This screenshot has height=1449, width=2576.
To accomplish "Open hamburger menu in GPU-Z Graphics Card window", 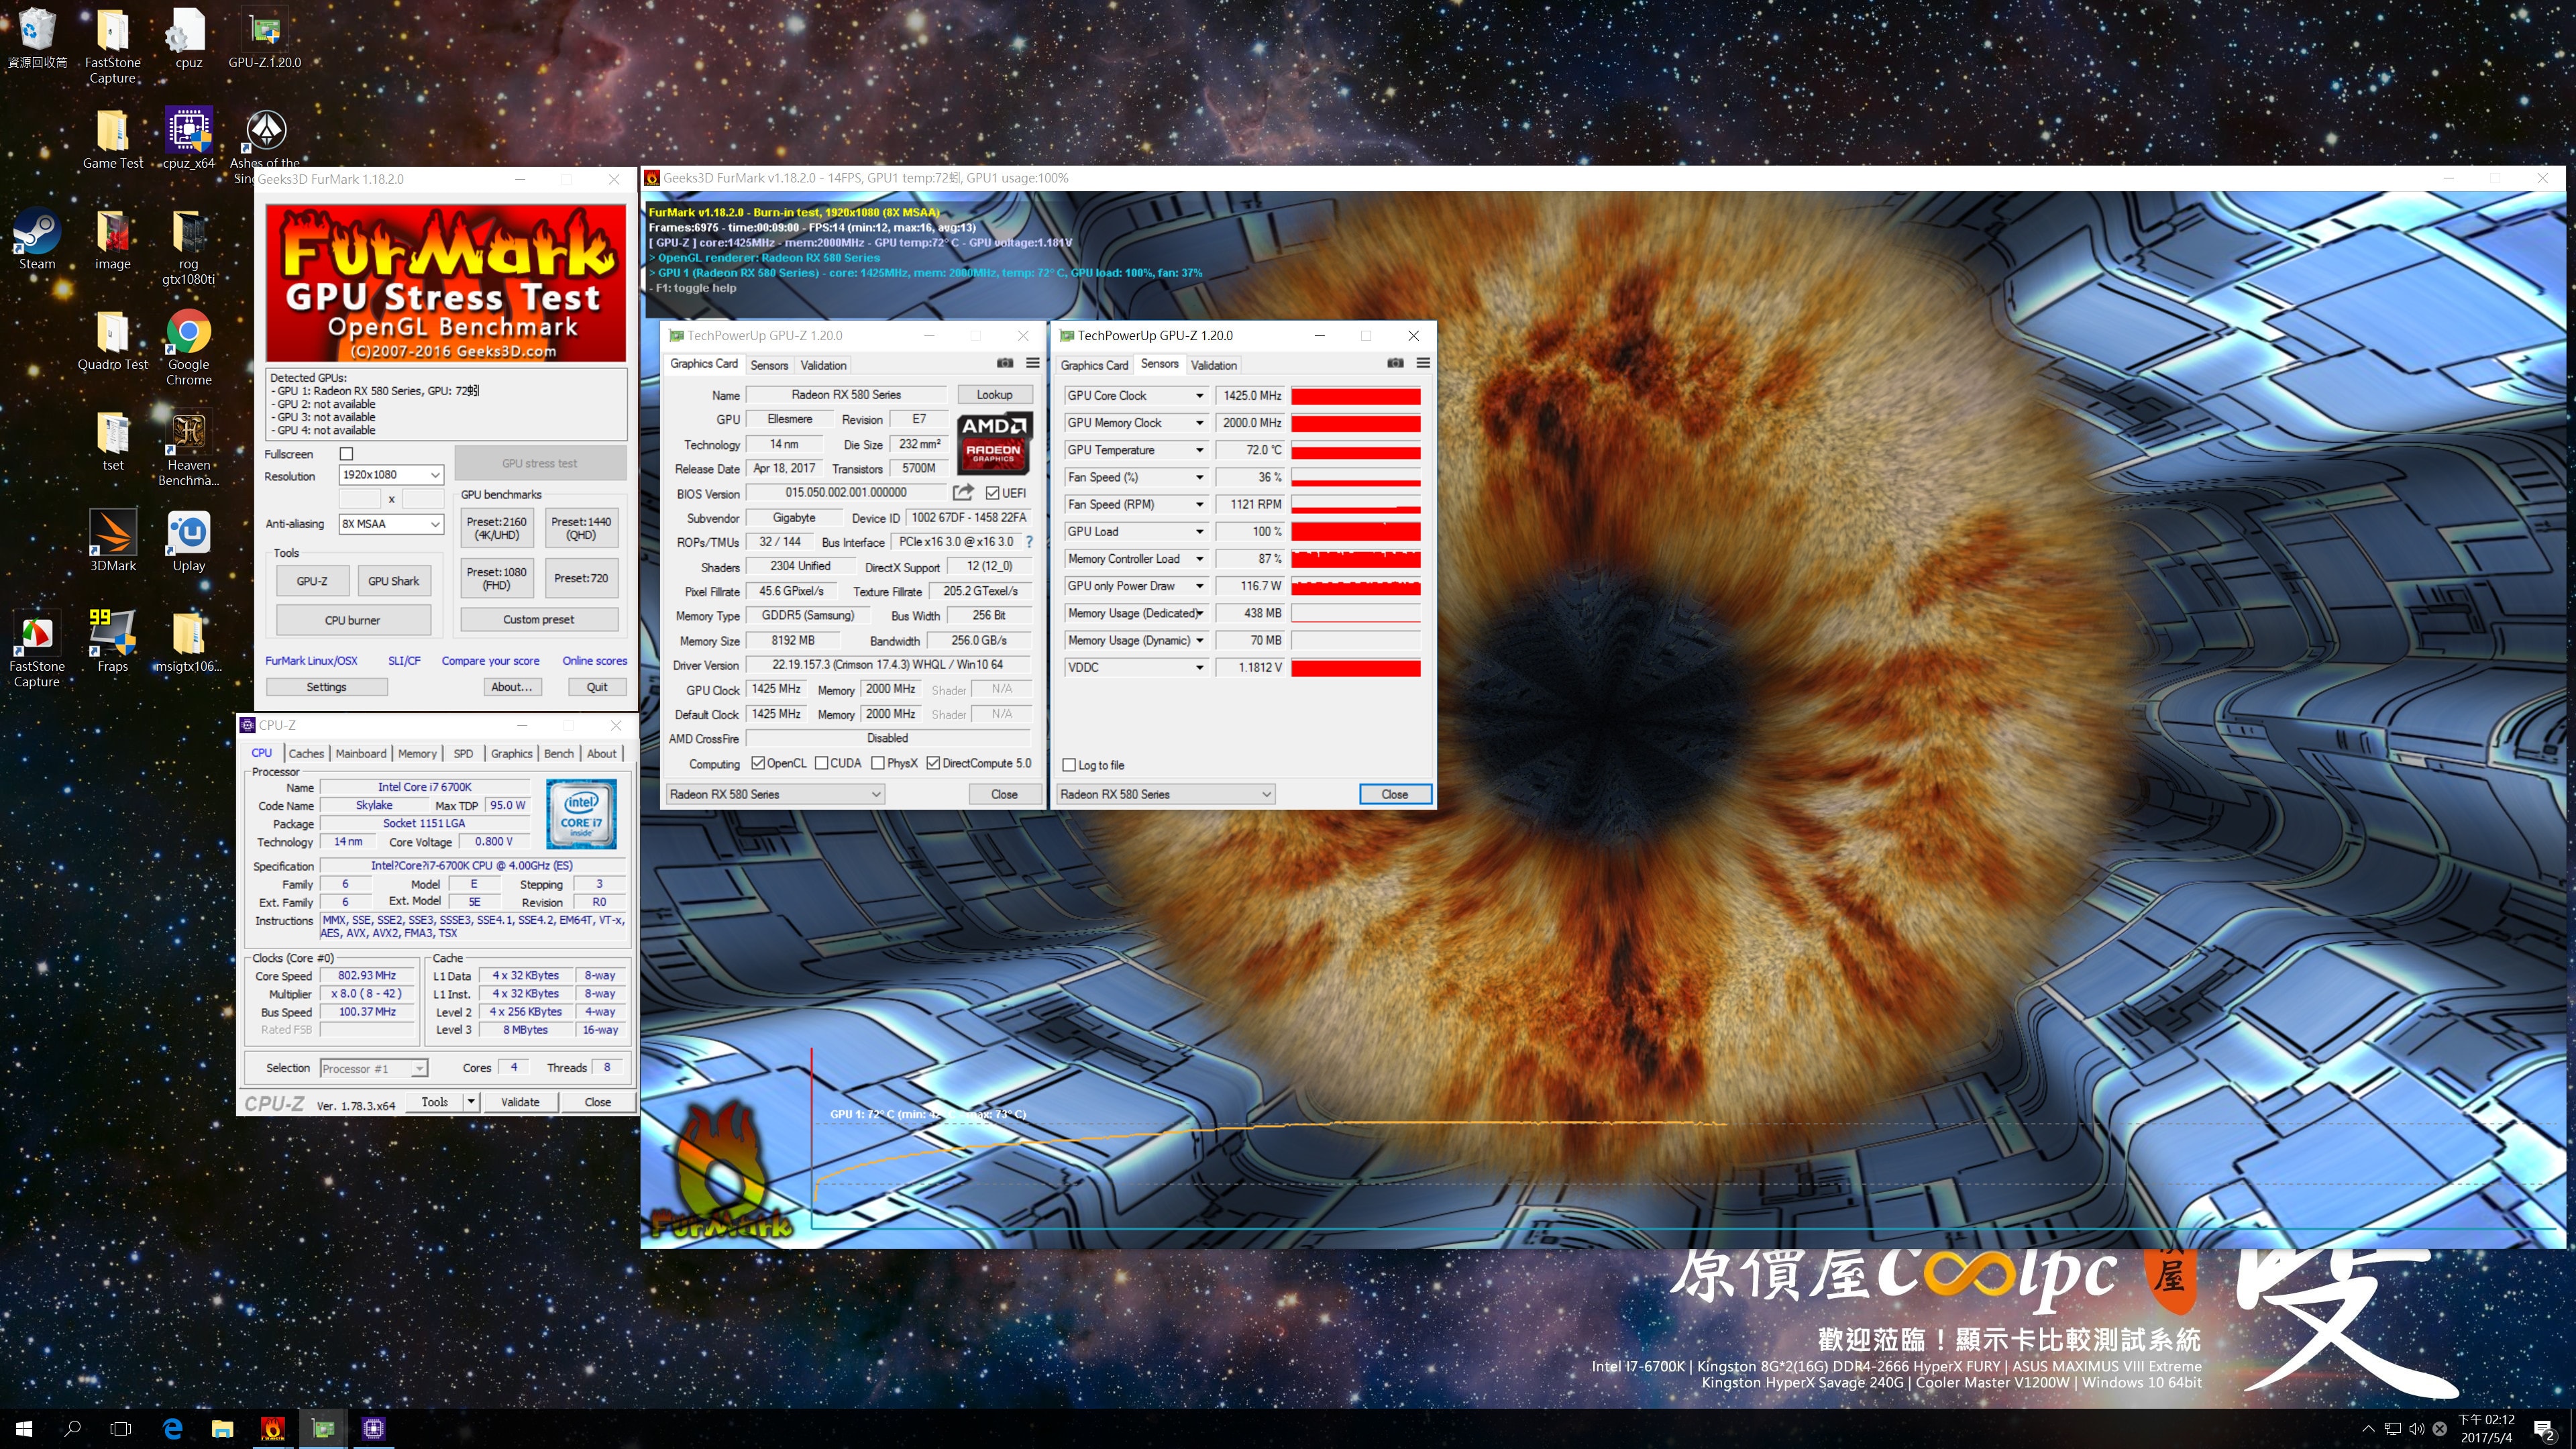I will click(1033, 363).
